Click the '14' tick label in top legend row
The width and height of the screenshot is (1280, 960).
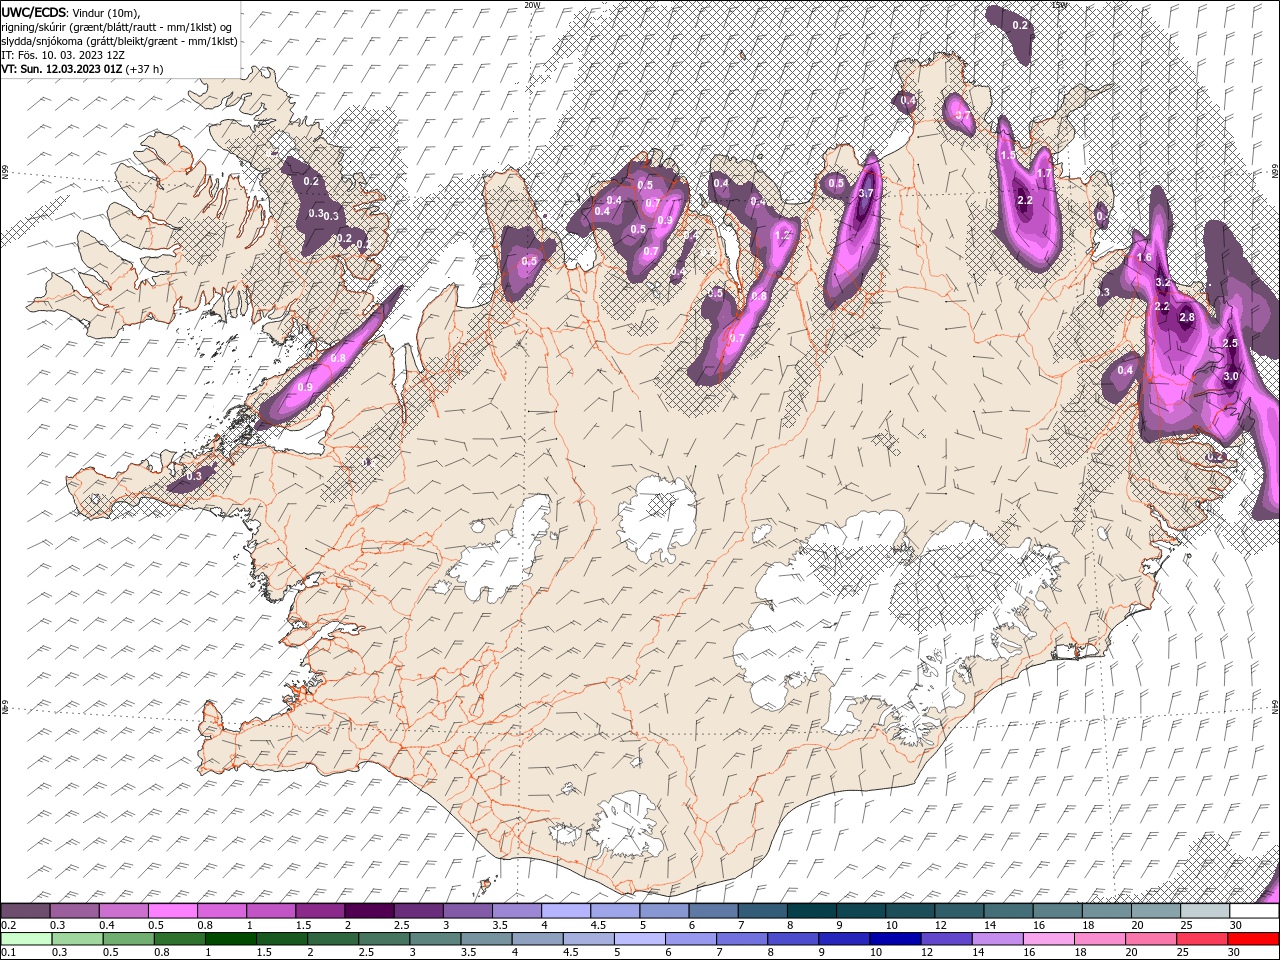point(990,925)
